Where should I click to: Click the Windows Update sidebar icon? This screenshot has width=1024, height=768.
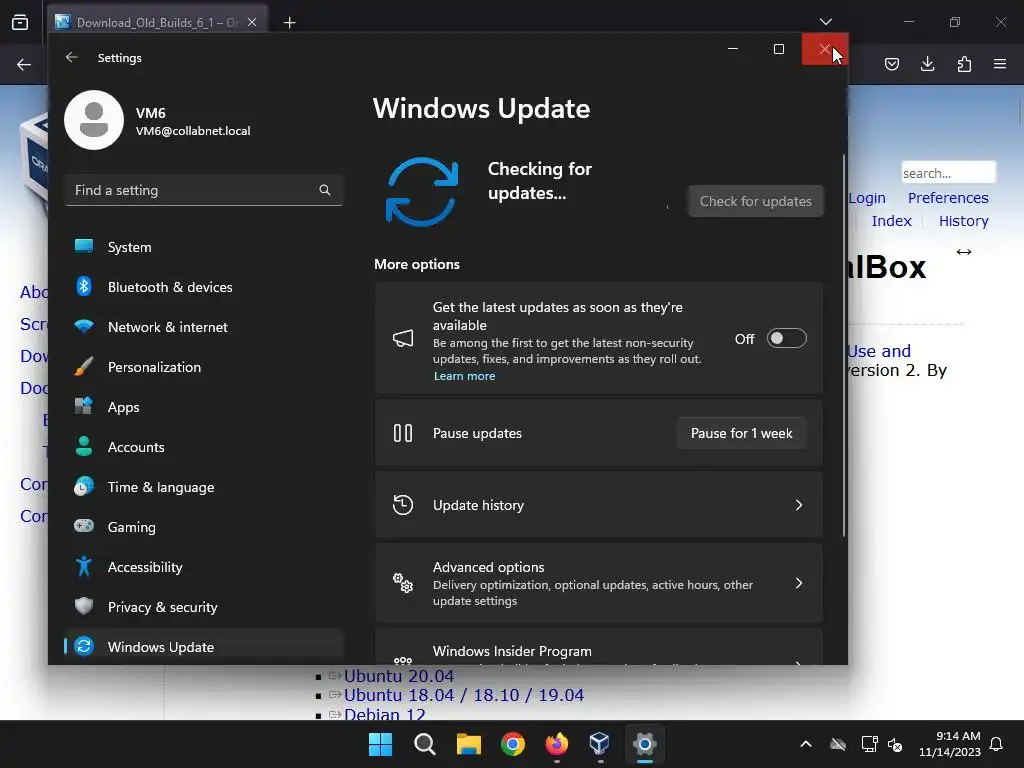pos(84,647)
